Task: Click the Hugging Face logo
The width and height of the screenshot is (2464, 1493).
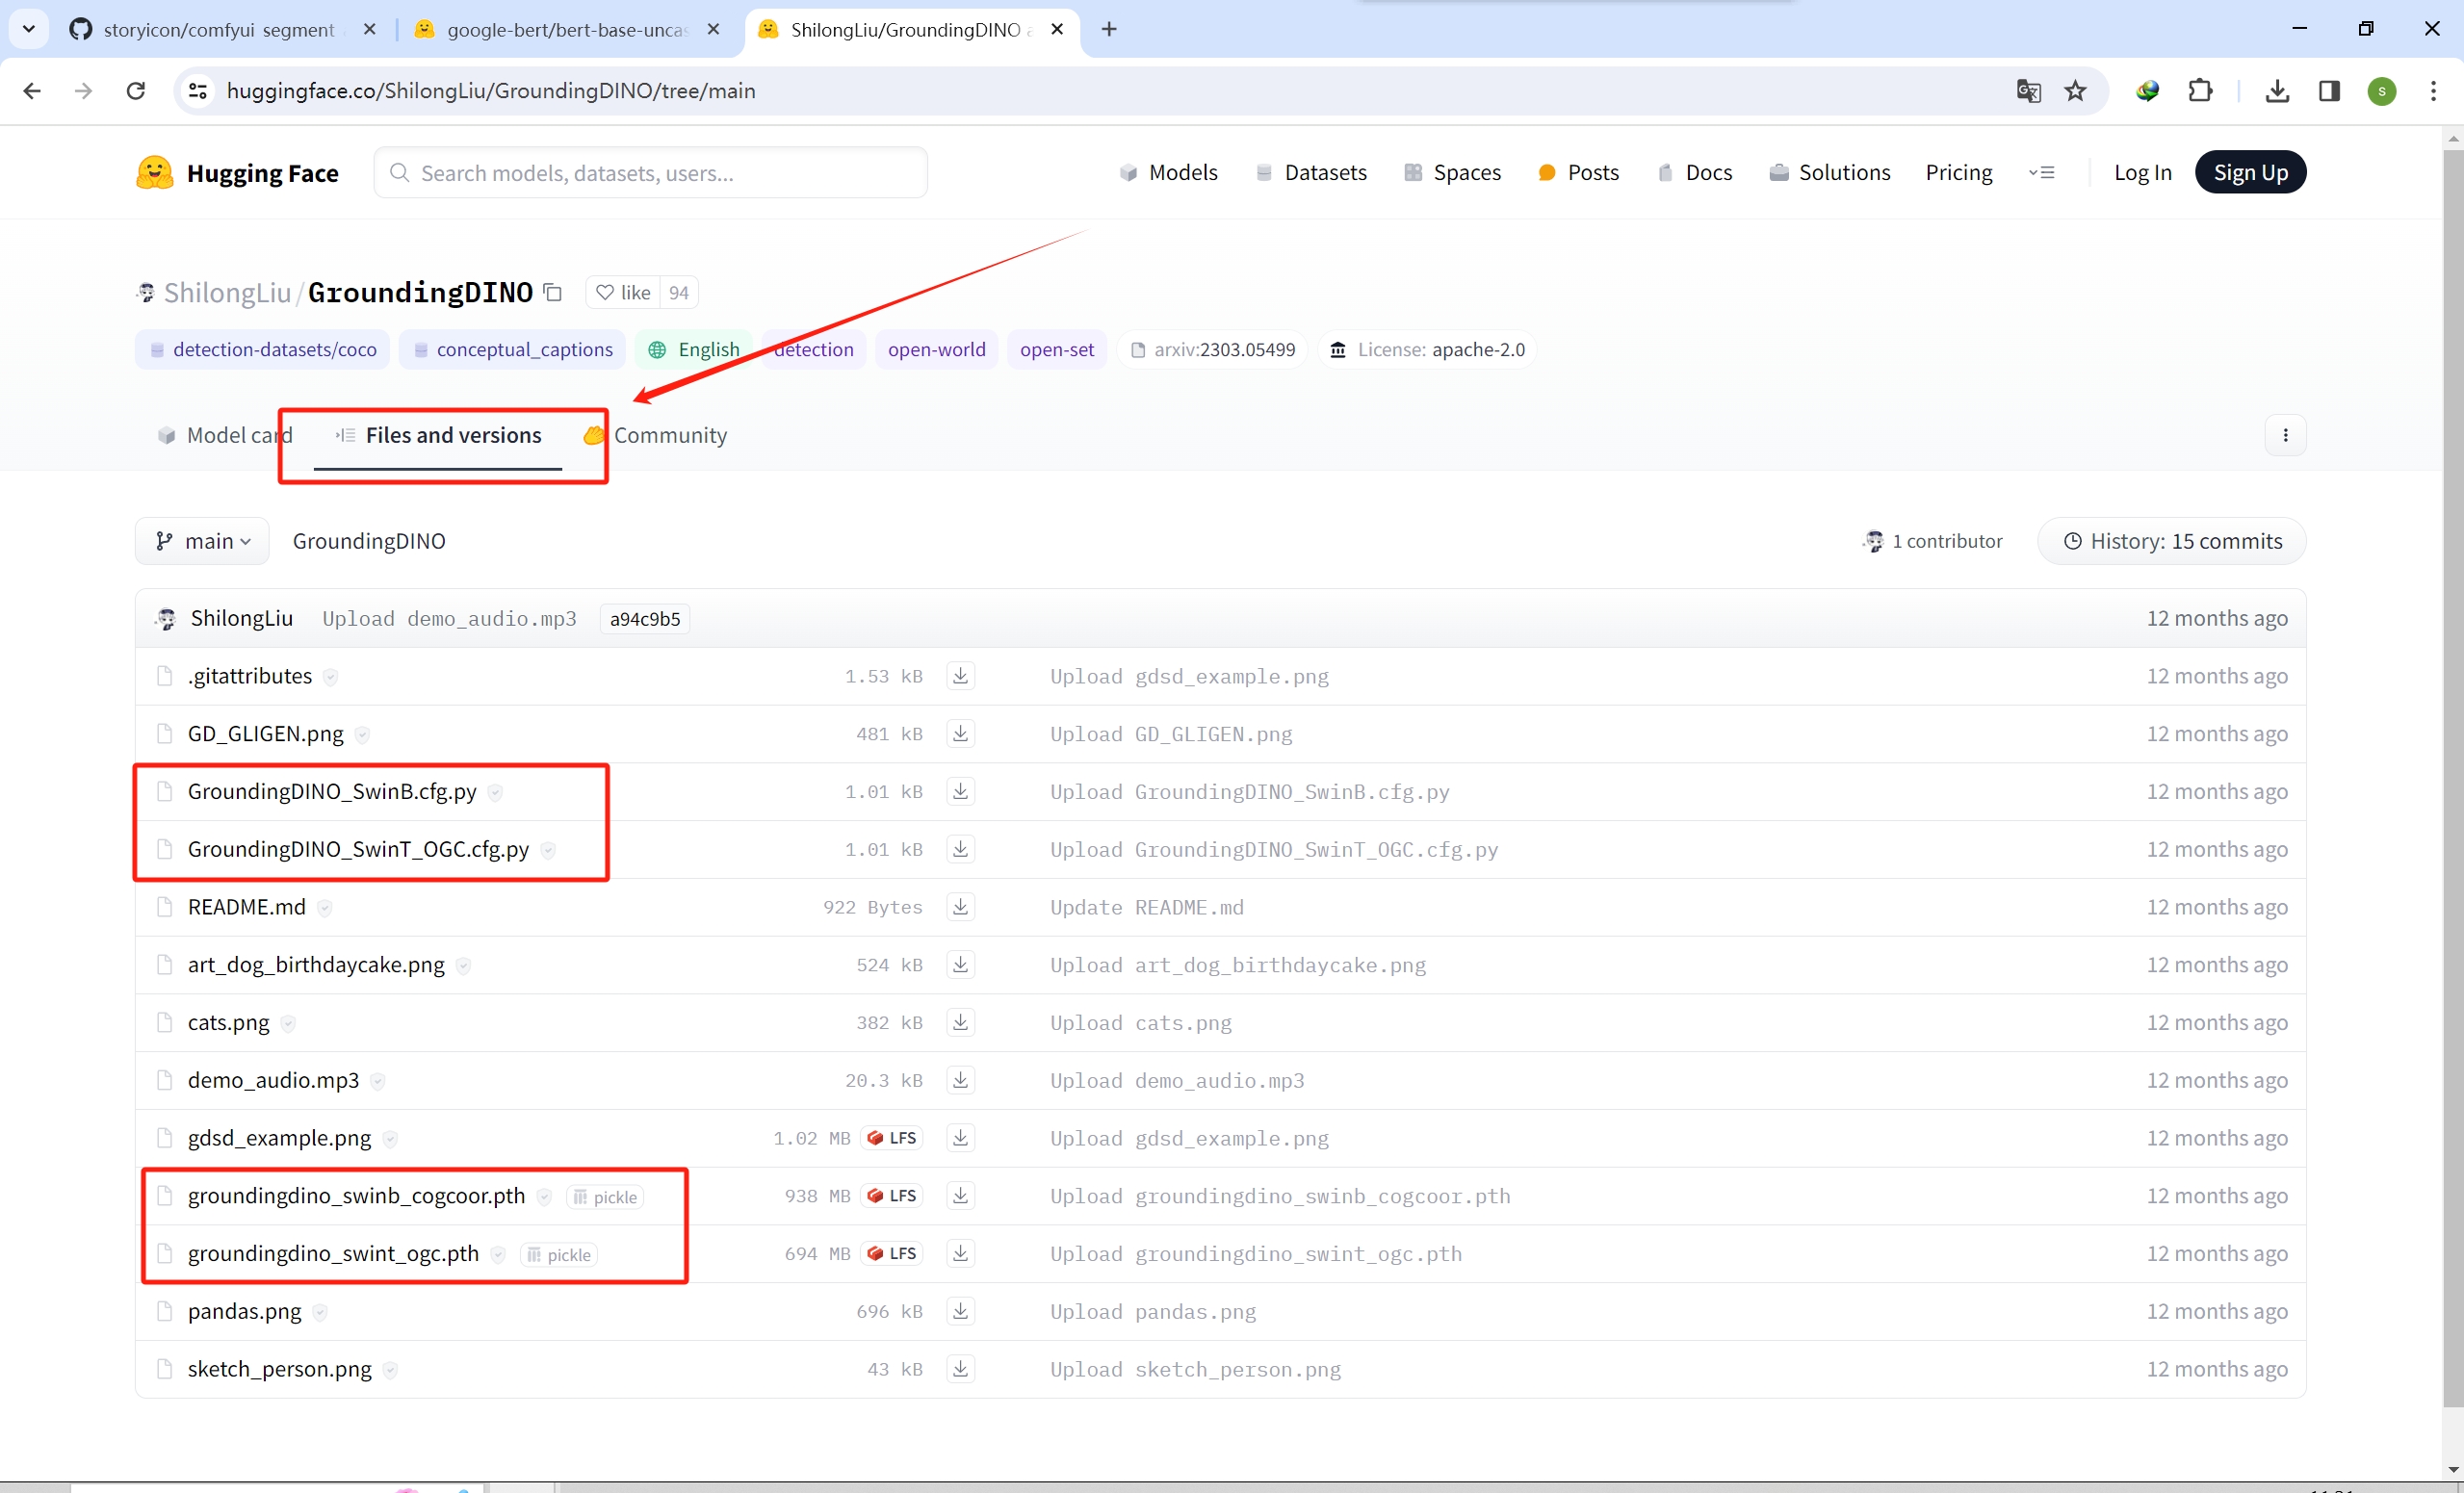Action: 237,173
